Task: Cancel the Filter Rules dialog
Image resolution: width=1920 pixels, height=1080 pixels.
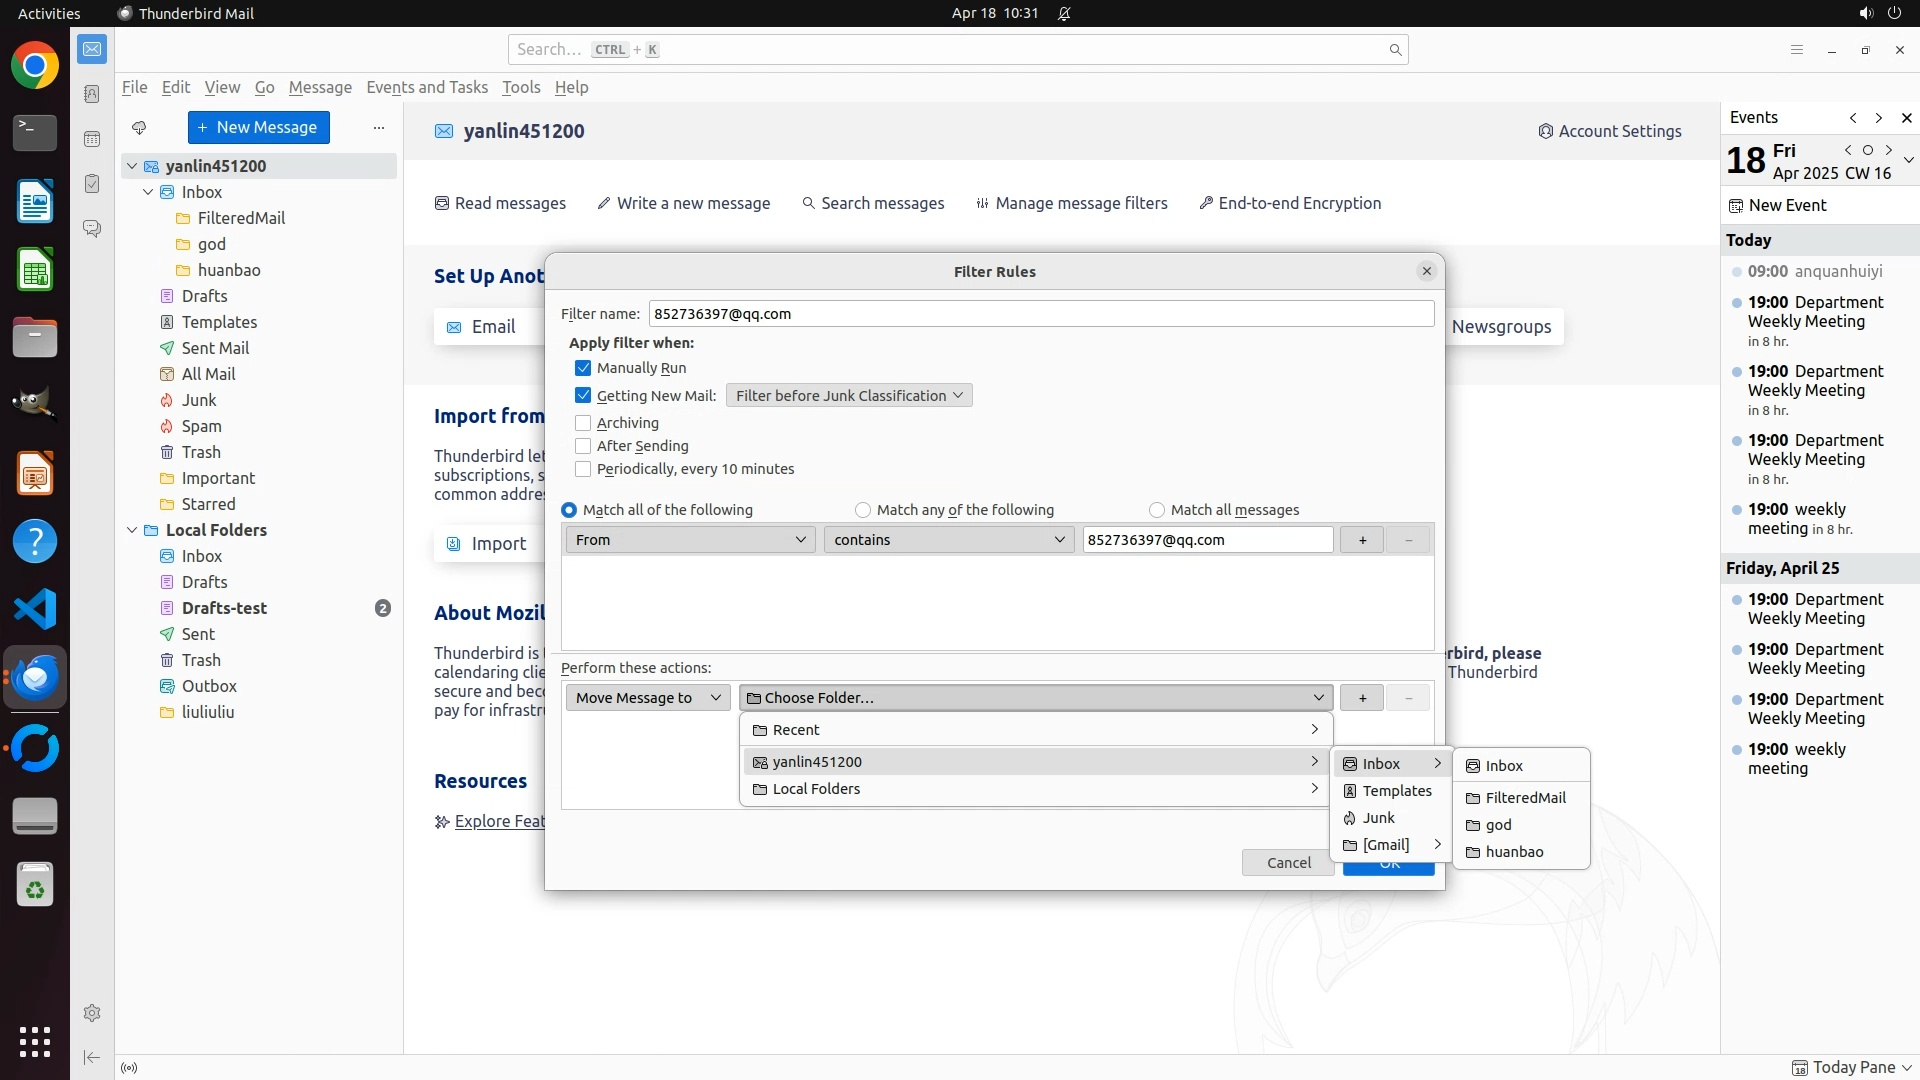Action: (x=1287, y=863)
